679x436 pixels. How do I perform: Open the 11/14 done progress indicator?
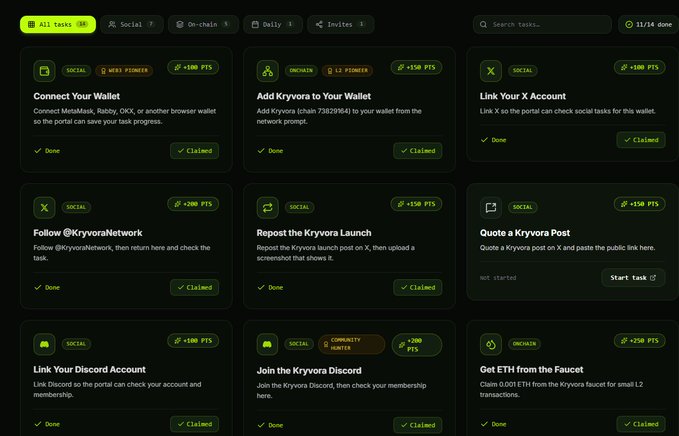coord(648,25)
